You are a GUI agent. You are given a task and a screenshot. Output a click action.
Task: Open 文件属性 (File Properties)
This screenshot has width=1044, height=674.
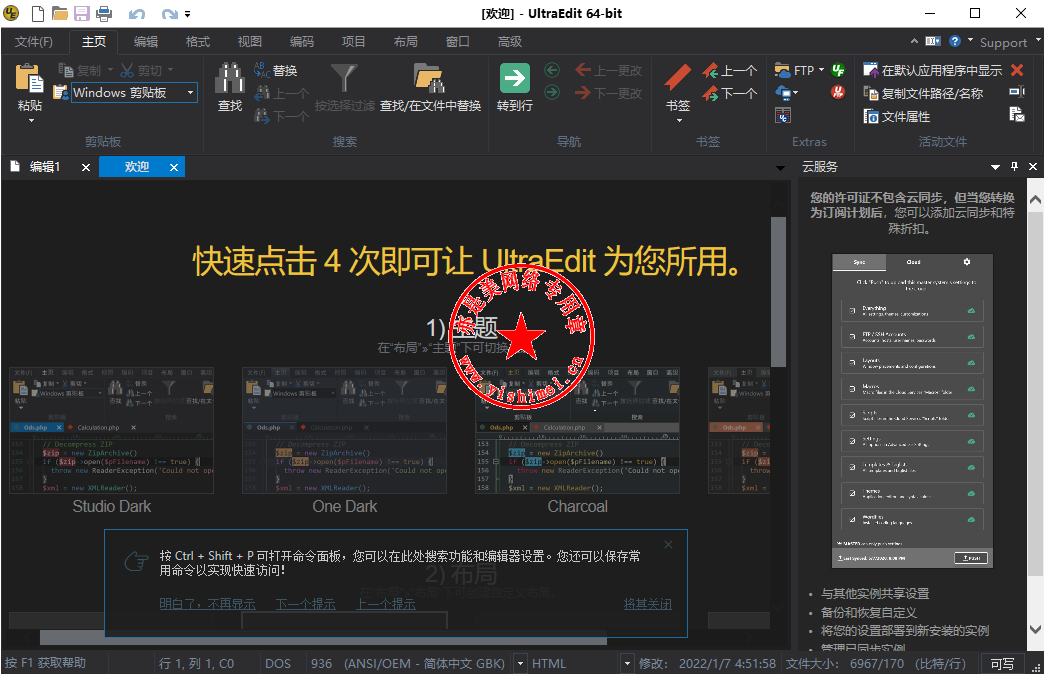[896, 117]
